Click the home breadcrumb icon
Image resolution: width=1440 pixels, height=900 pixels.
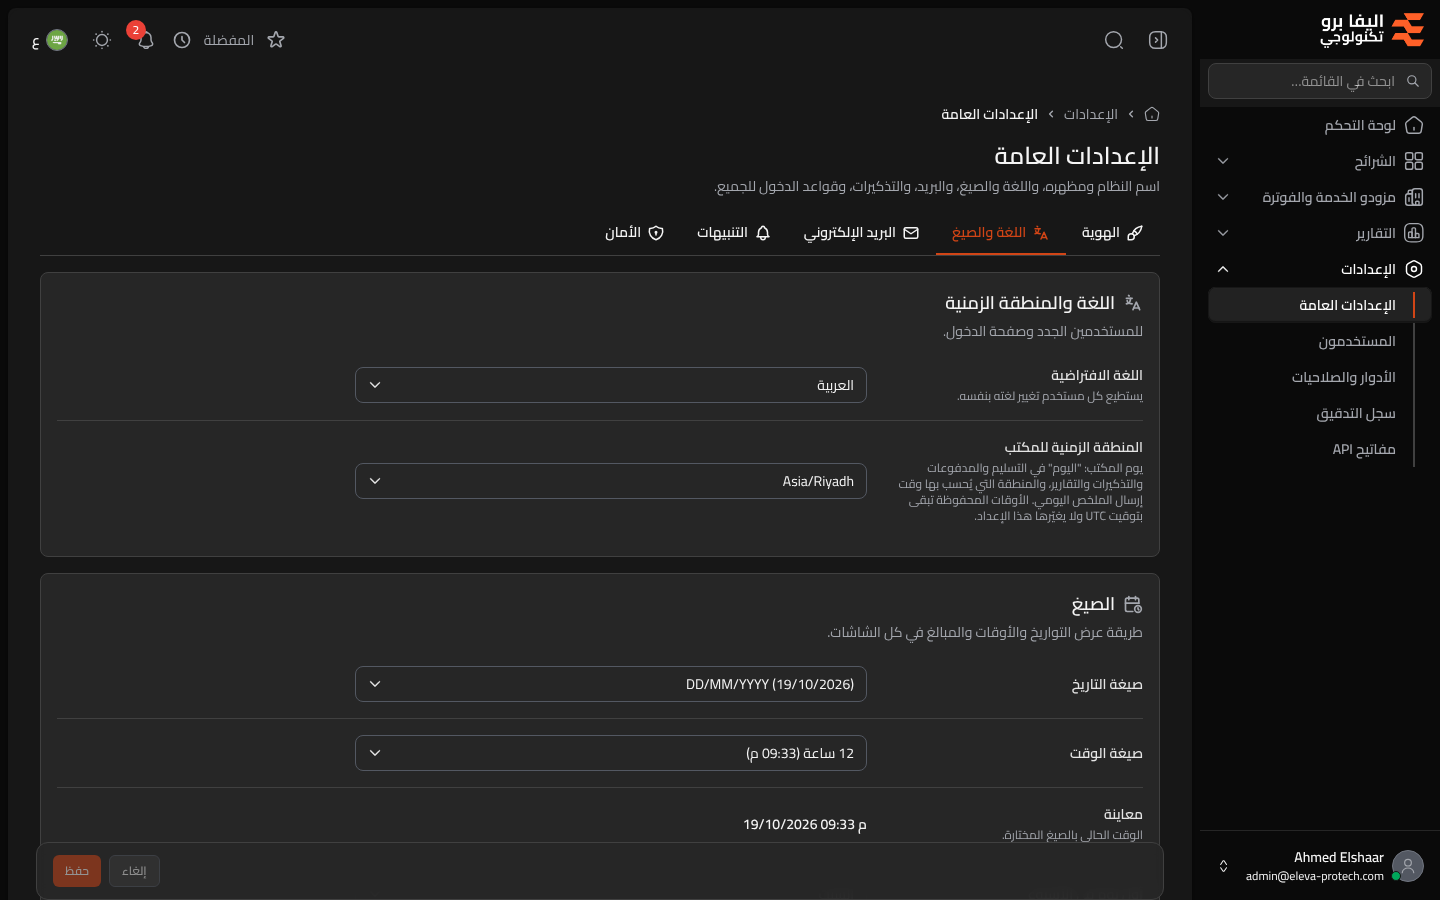click(1152, 114)
